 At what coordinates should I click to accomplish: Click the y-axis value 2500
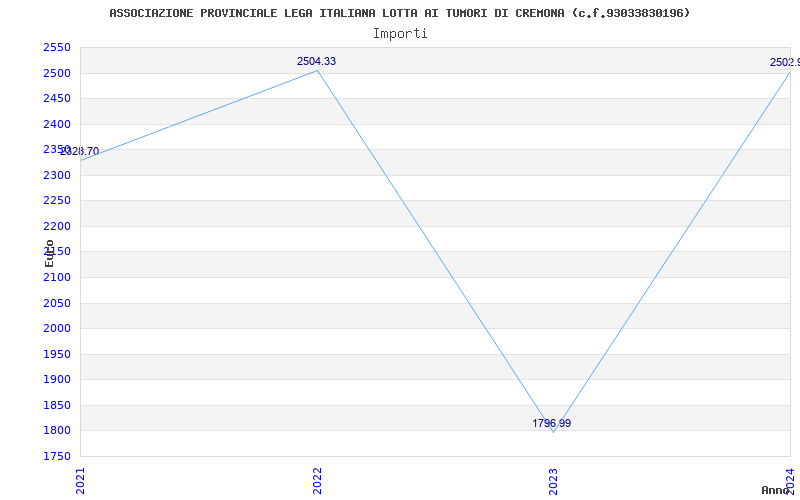coord(57,73)
